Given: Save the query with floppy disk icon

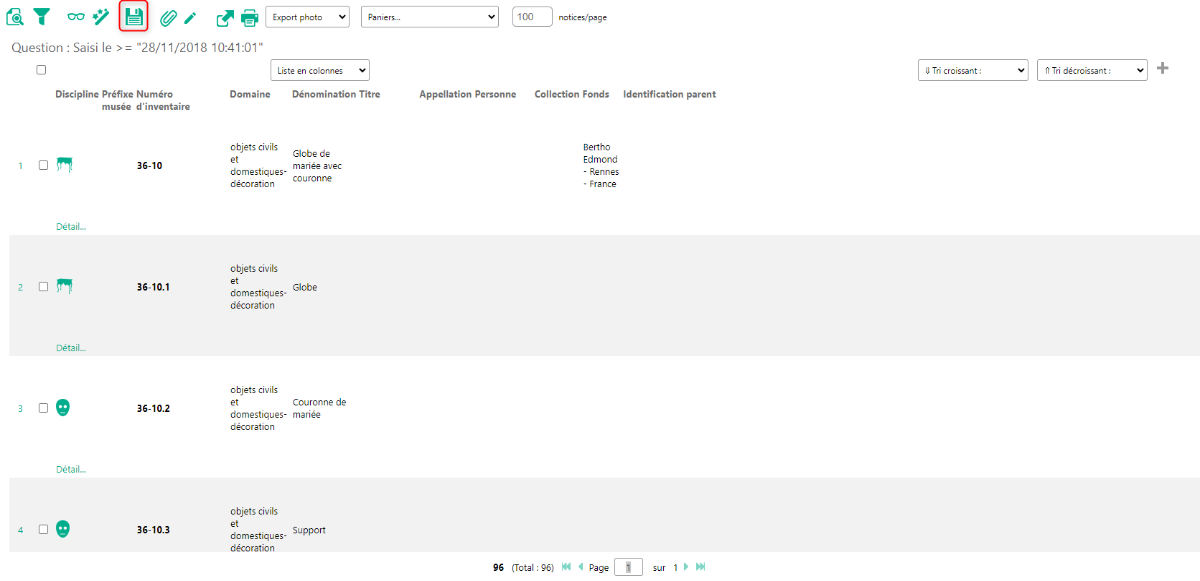Looking at the screenshot, I should click(x=134, y=16).
